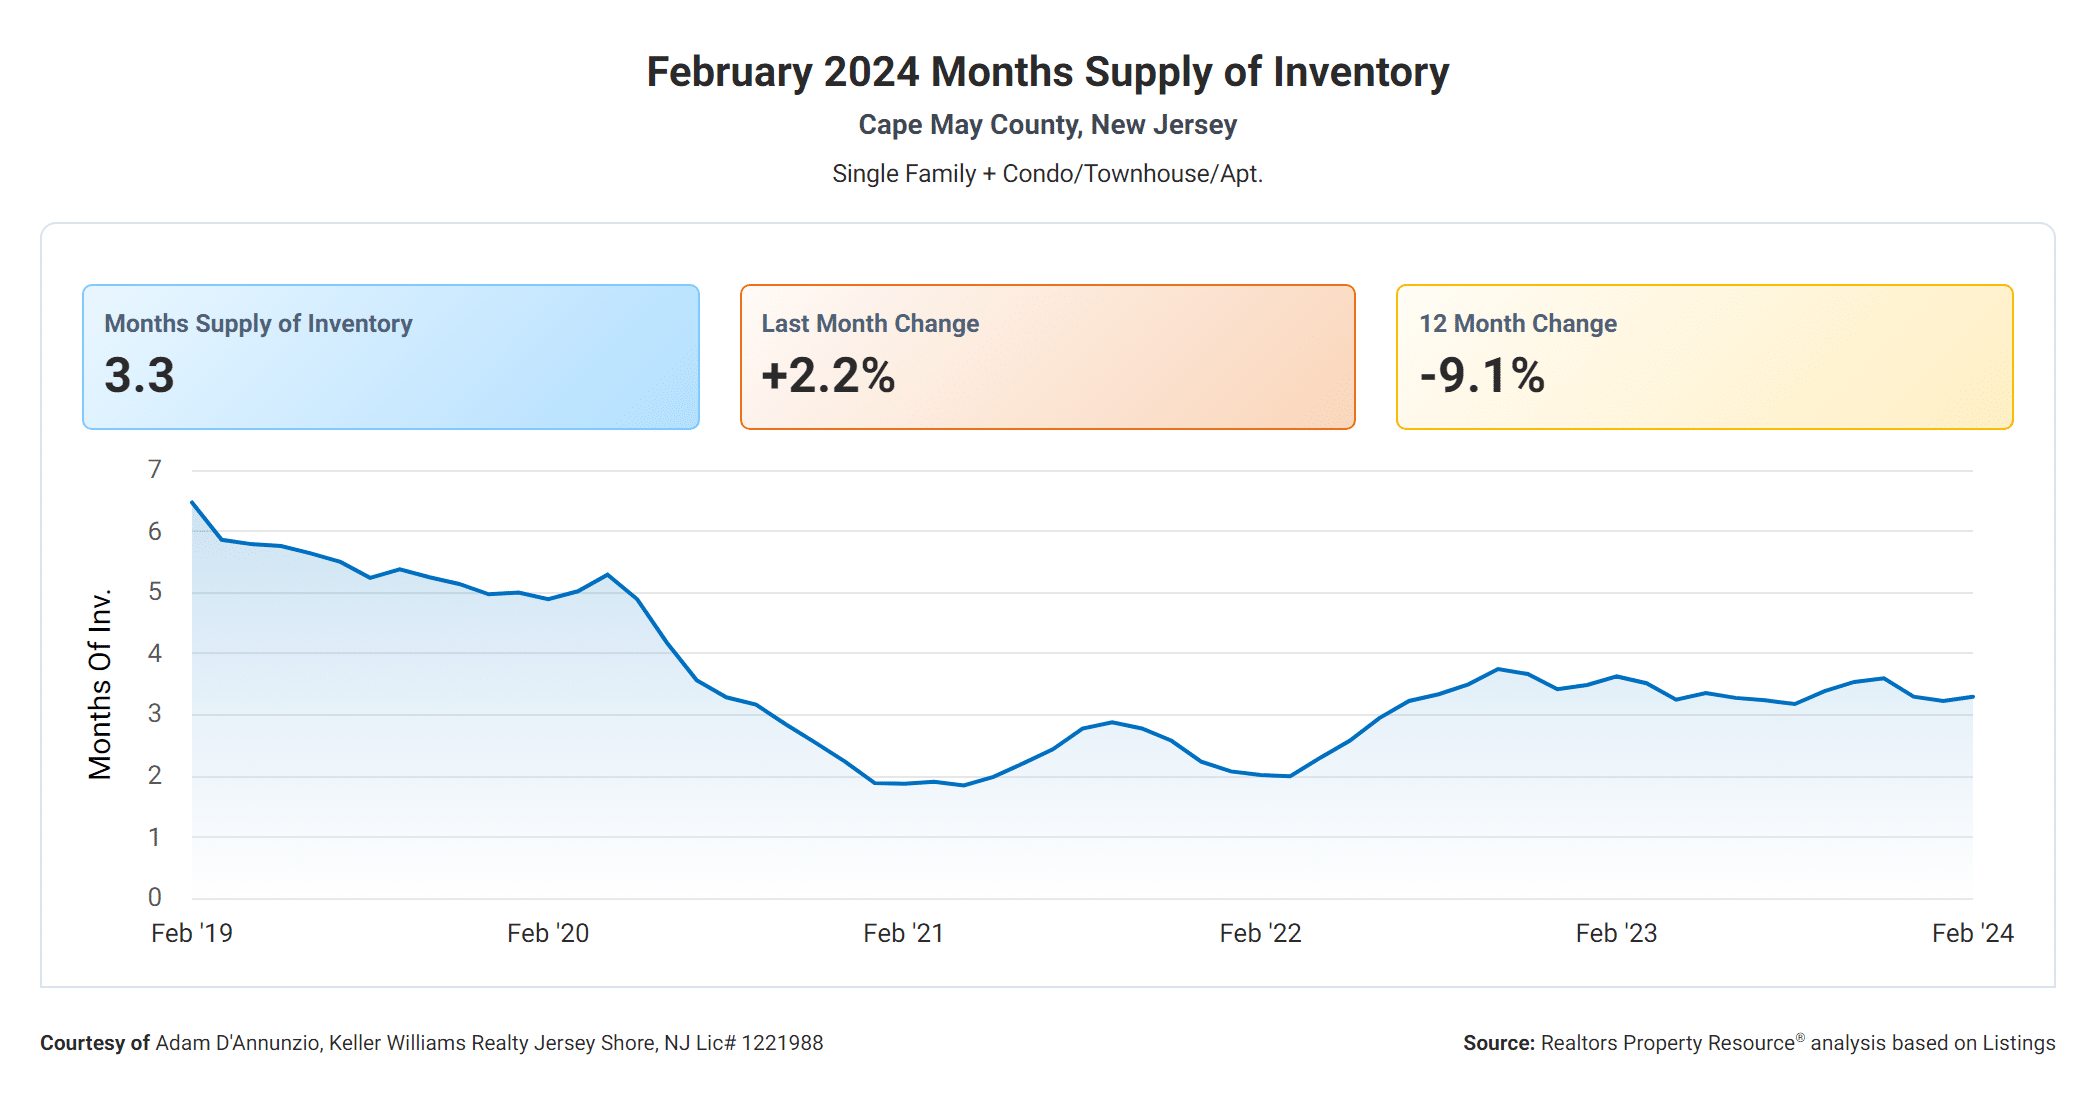This screenshot has width=2096, height=1100.
Task: Click the +2.2% change value
Action: [828, 376]
